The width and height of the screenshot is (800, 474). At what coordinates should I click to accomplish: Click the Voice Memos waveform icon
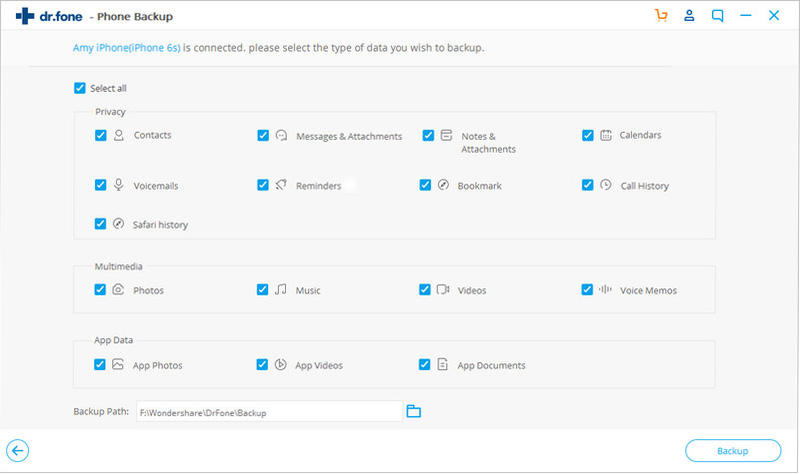(605, 289)
